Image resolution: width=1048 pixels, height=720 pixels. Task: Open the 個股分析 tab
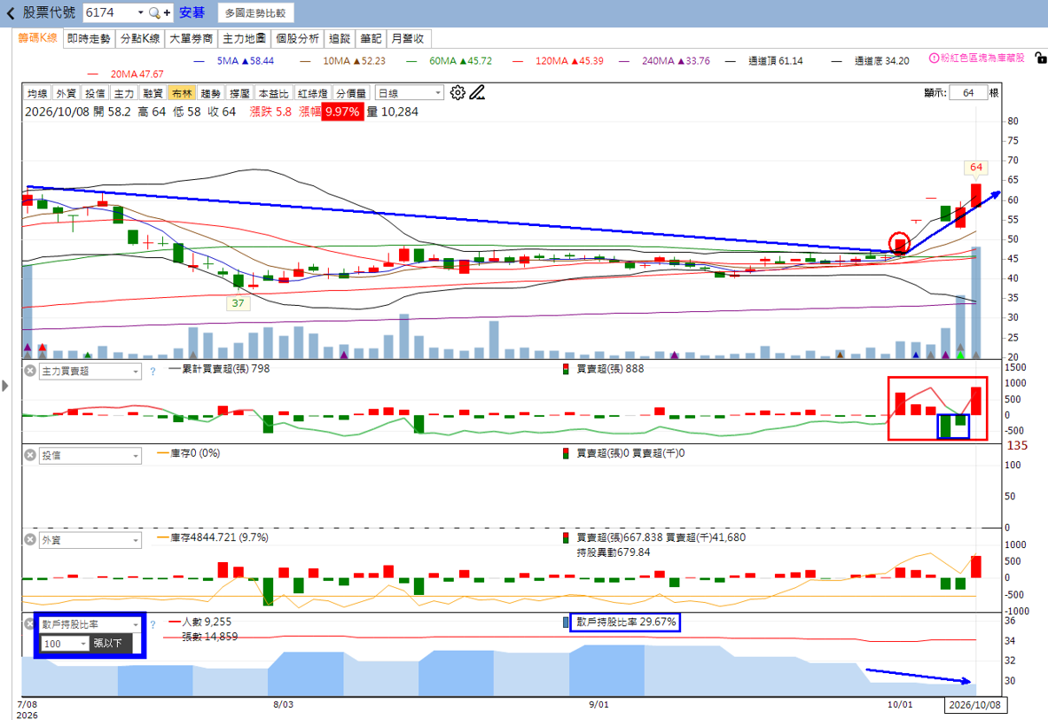[x=297, y=39]
